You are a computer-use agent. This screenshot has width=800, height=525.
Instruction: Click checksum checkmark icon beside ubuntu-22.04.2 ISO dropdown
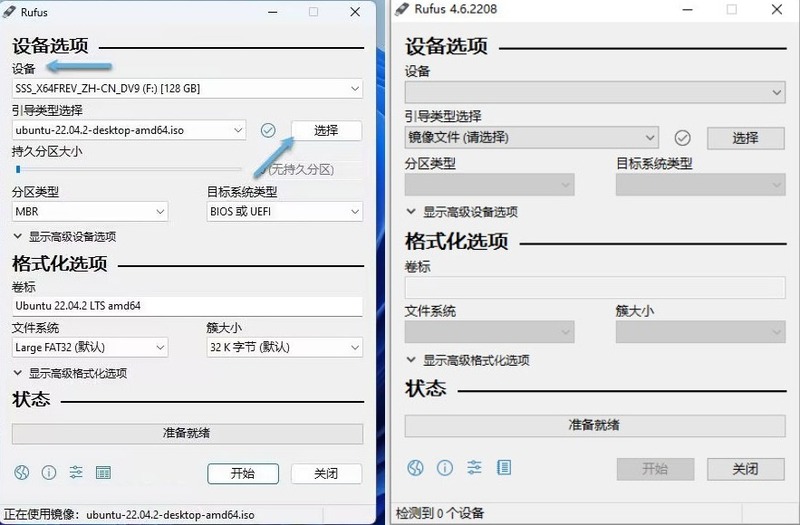tap(268, 130)
